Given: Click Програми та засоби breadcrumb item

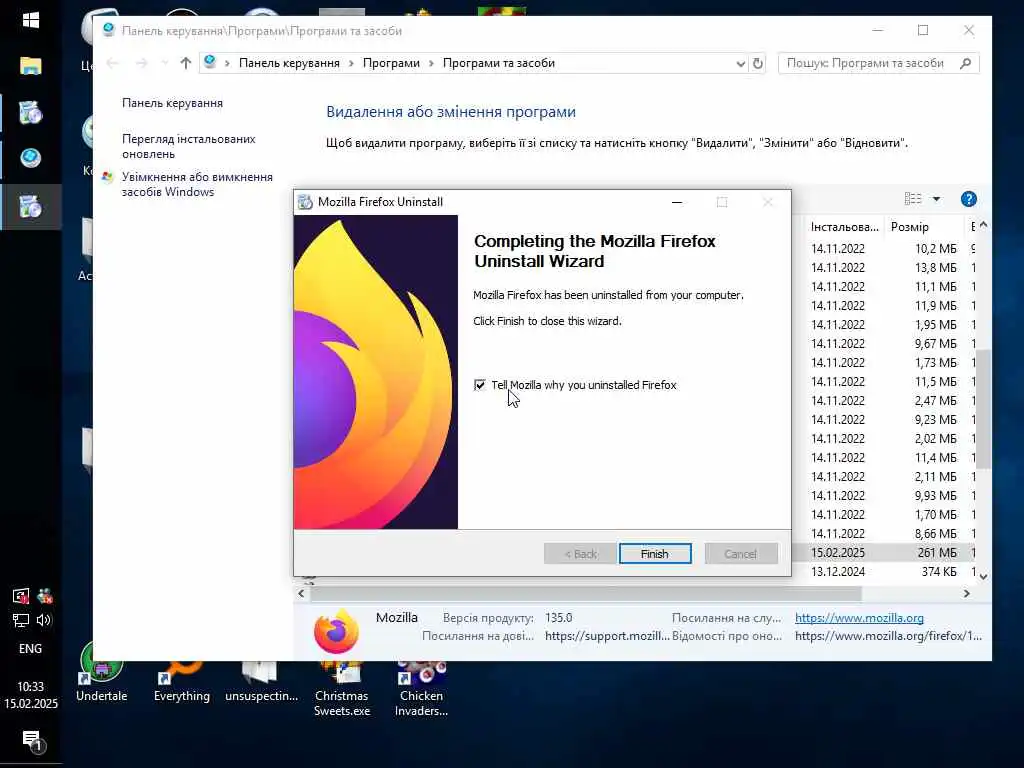Looking at the screenshot, I should [499, 63].
